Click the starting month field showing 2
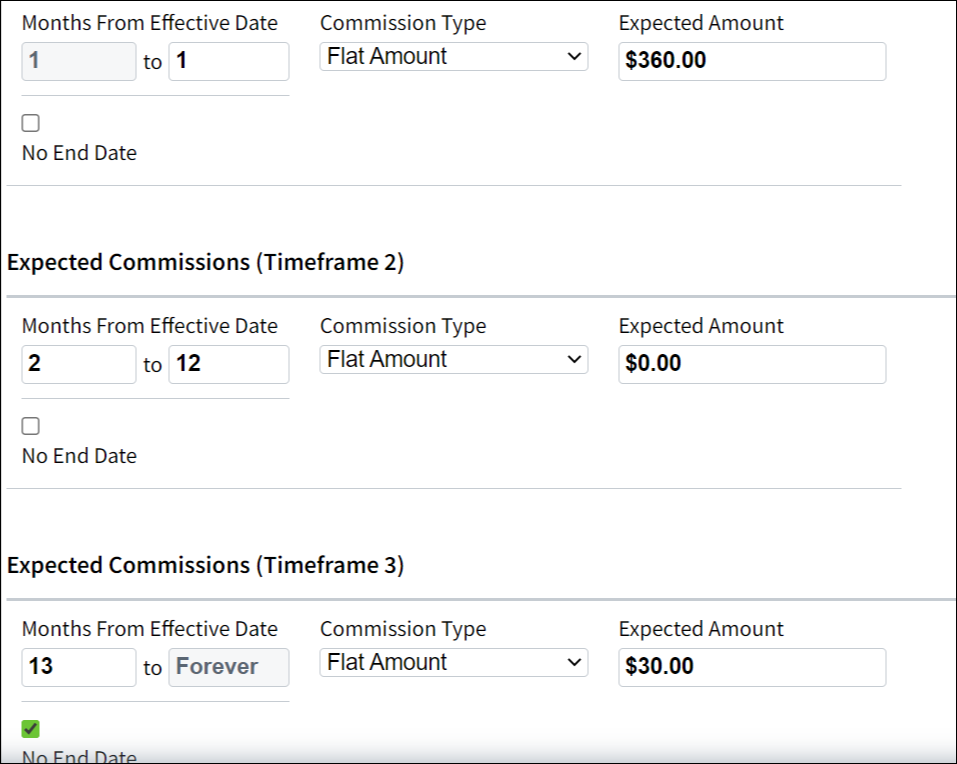The width and height of the screenshot is (957, 764). [x=78, y=364]
